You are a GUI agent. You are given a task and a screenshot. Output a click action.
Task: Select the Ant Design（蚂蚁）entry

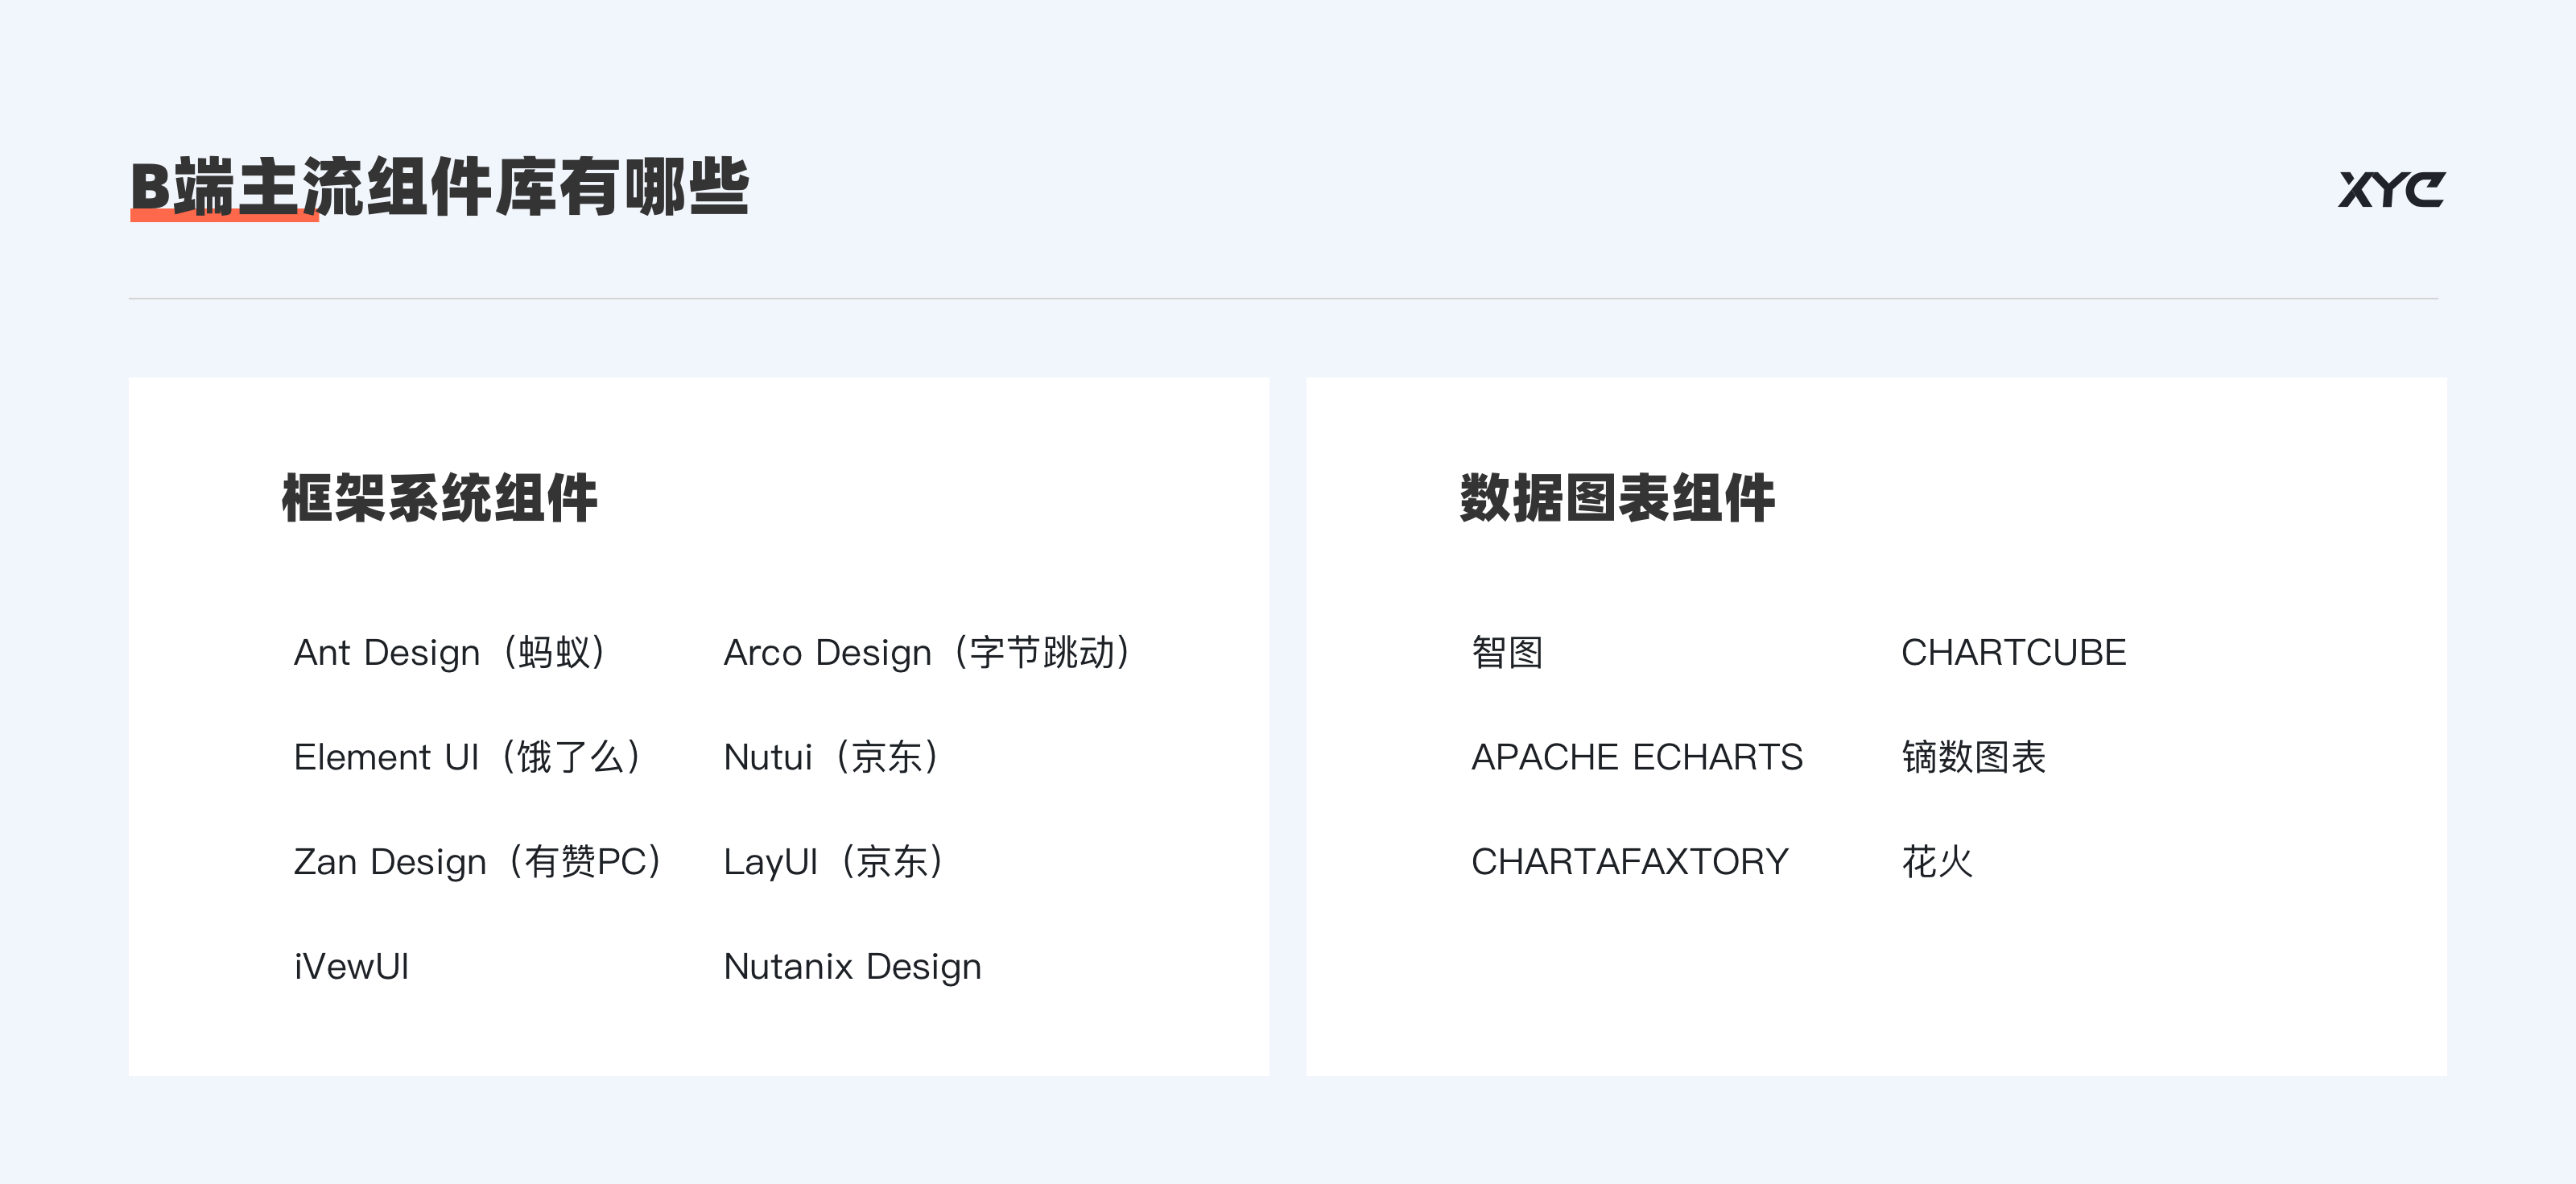[x=452, y=653]
